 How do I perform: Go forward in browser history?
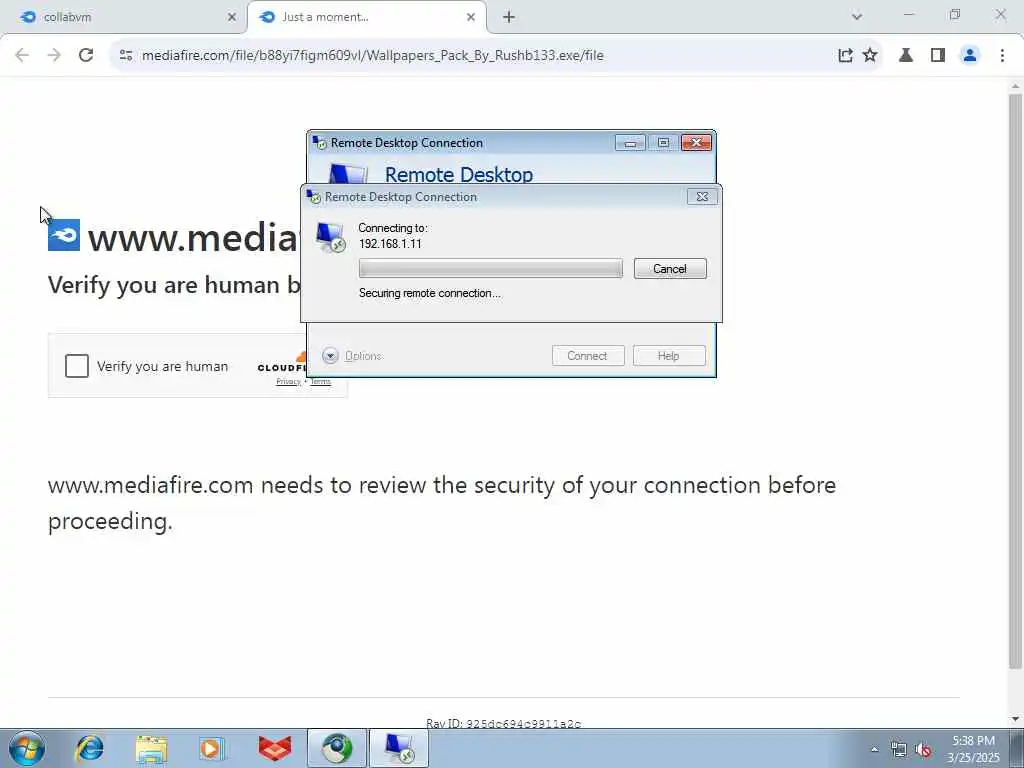[54, 56]
